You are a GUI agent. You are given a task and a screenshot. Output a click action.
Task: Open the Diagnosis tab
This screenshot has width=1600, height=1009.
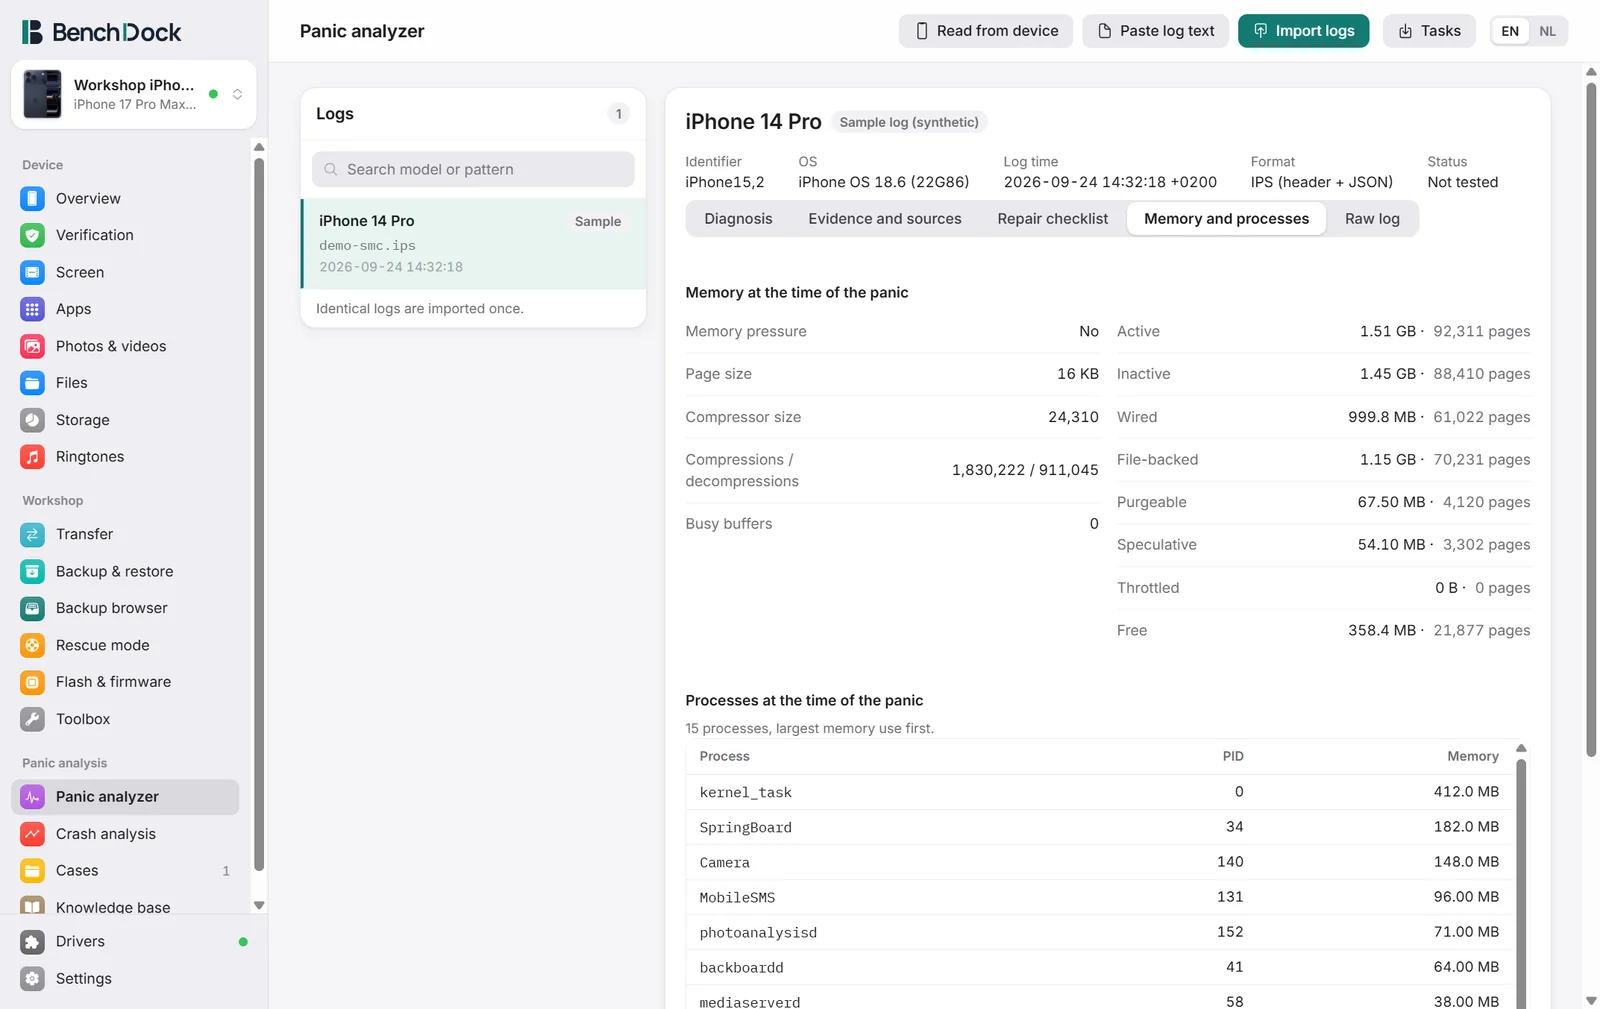pos(738,219)
